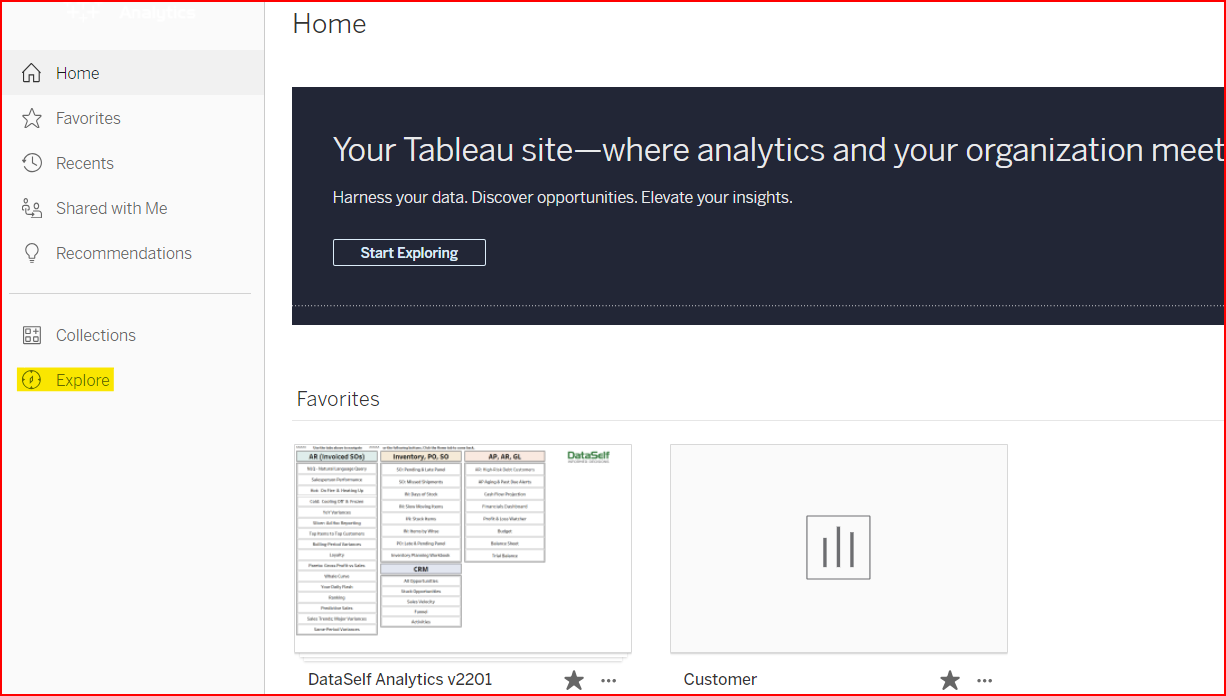1226x696 pixels.
Task: Click the Recommendations lightbulb icon
Action: click(x=32, y=253)
